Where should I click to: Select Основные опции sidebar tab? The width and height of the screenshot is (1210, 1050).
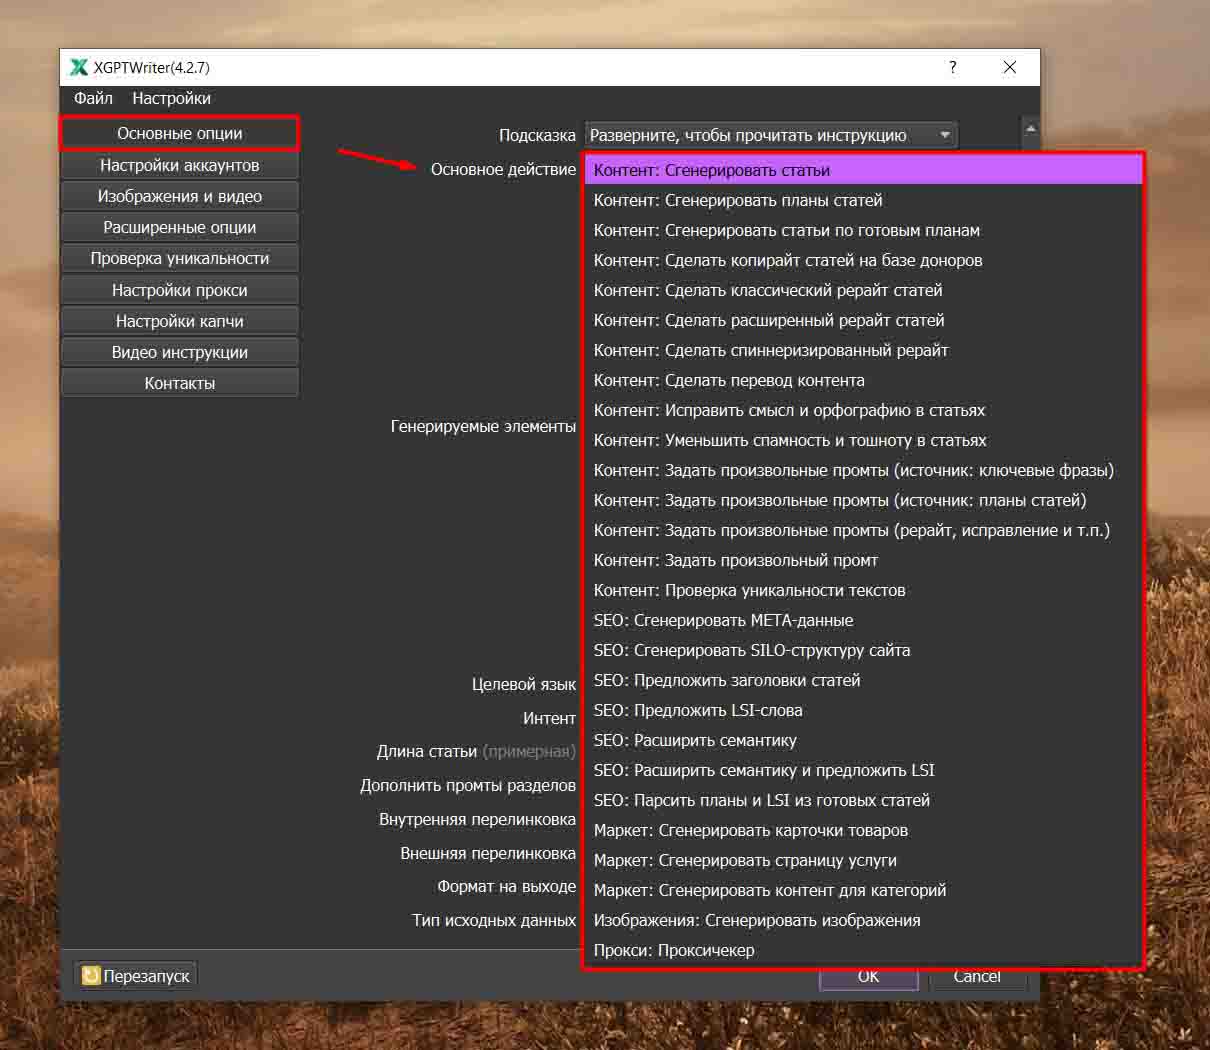pyautogui.click(x=180, y=133)
